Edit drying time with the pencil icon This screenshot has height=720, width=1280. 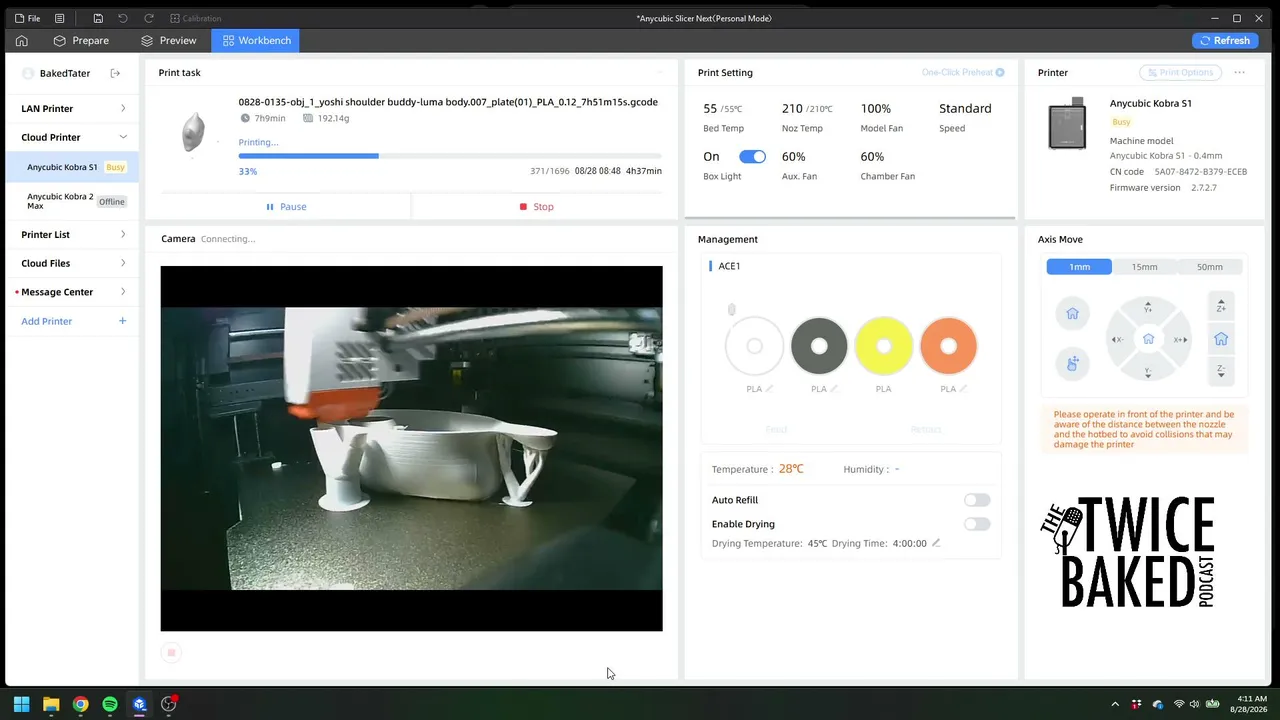[936, 543]
